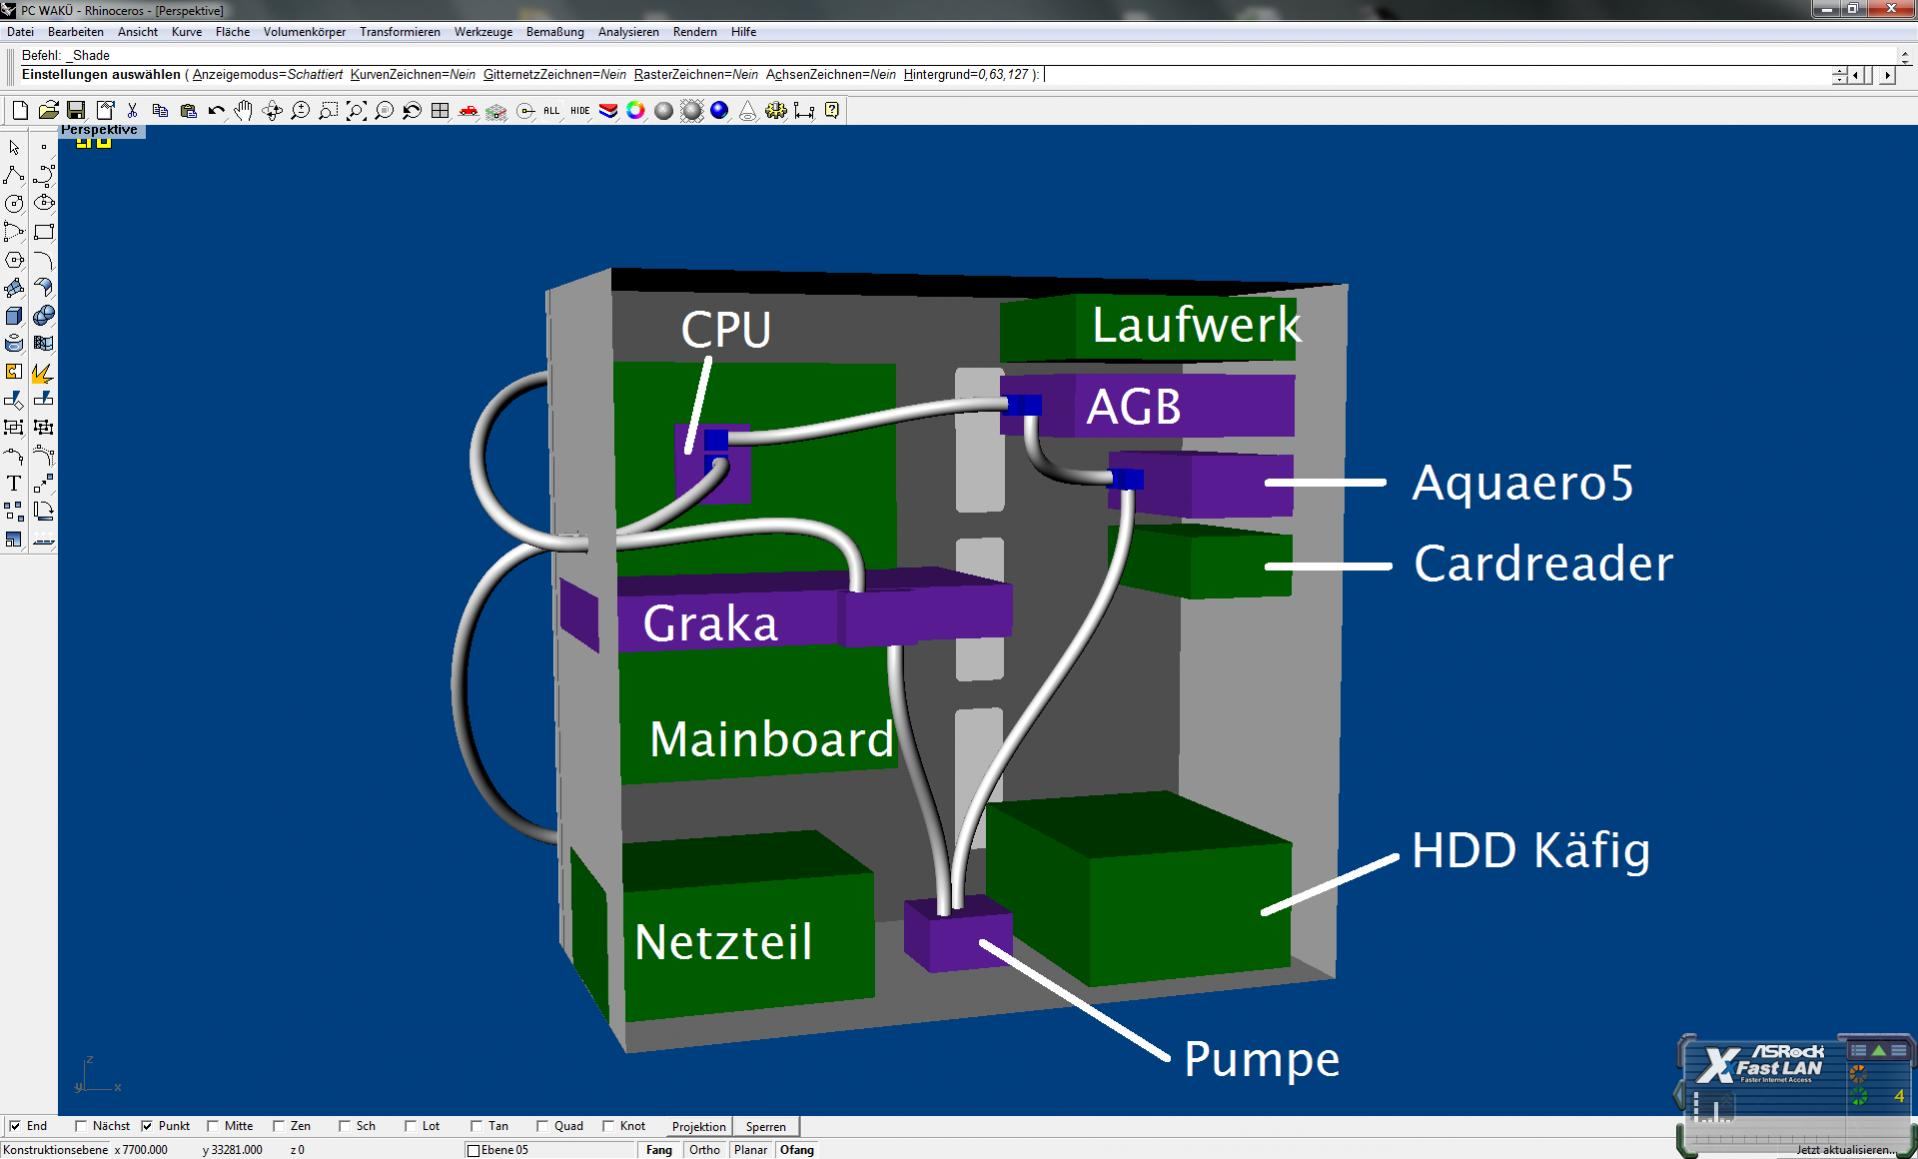This screenshot has width=1918, height=1159.
Task: Click Jetzt aktualisieren in the XFast LAN widget
Action: (x=1845, y=1150)
